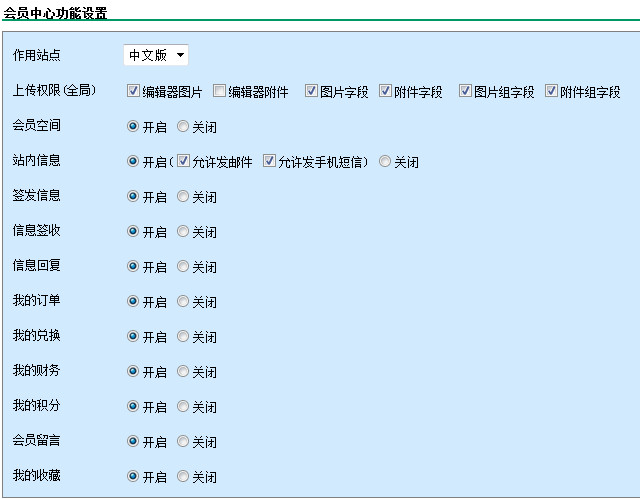Toggle the 允许发手机短信 checkbox
The height and width of the screenshot is (499, 640).
[269, 161]
